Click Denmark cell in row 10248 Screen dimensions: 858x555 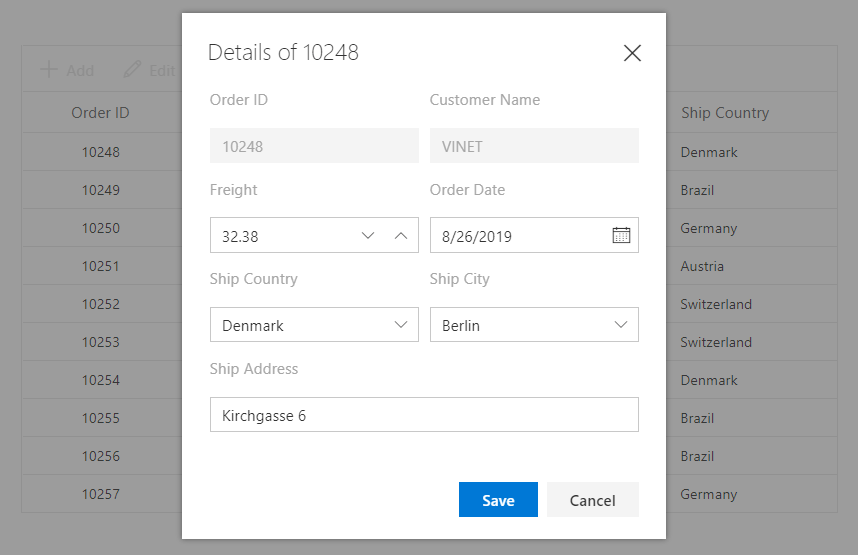(709, 152)
